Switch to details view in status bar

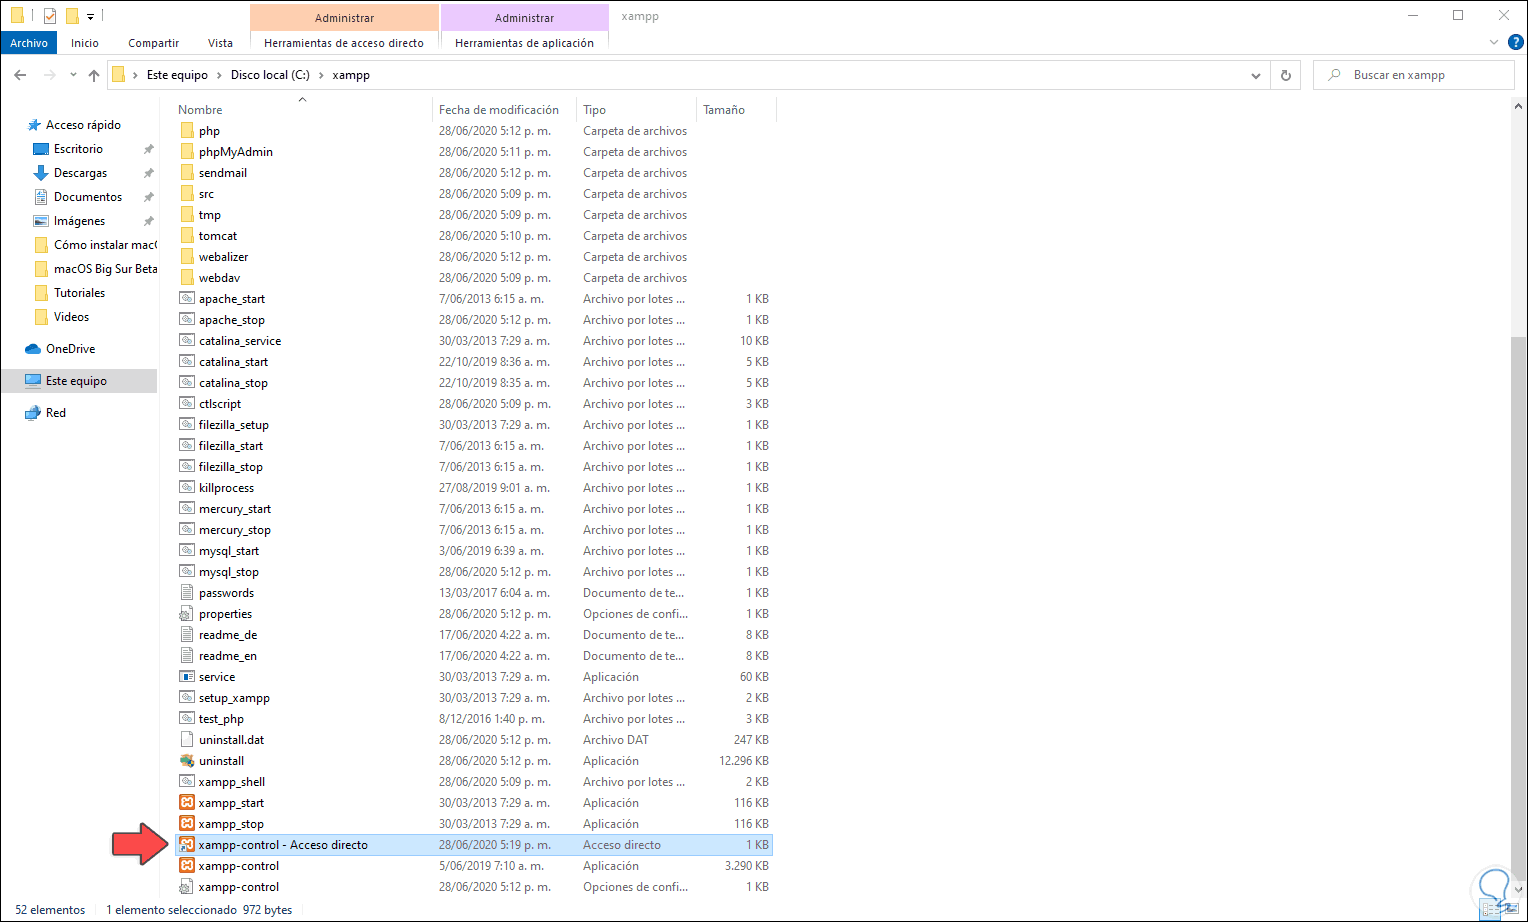point(1491,910)
